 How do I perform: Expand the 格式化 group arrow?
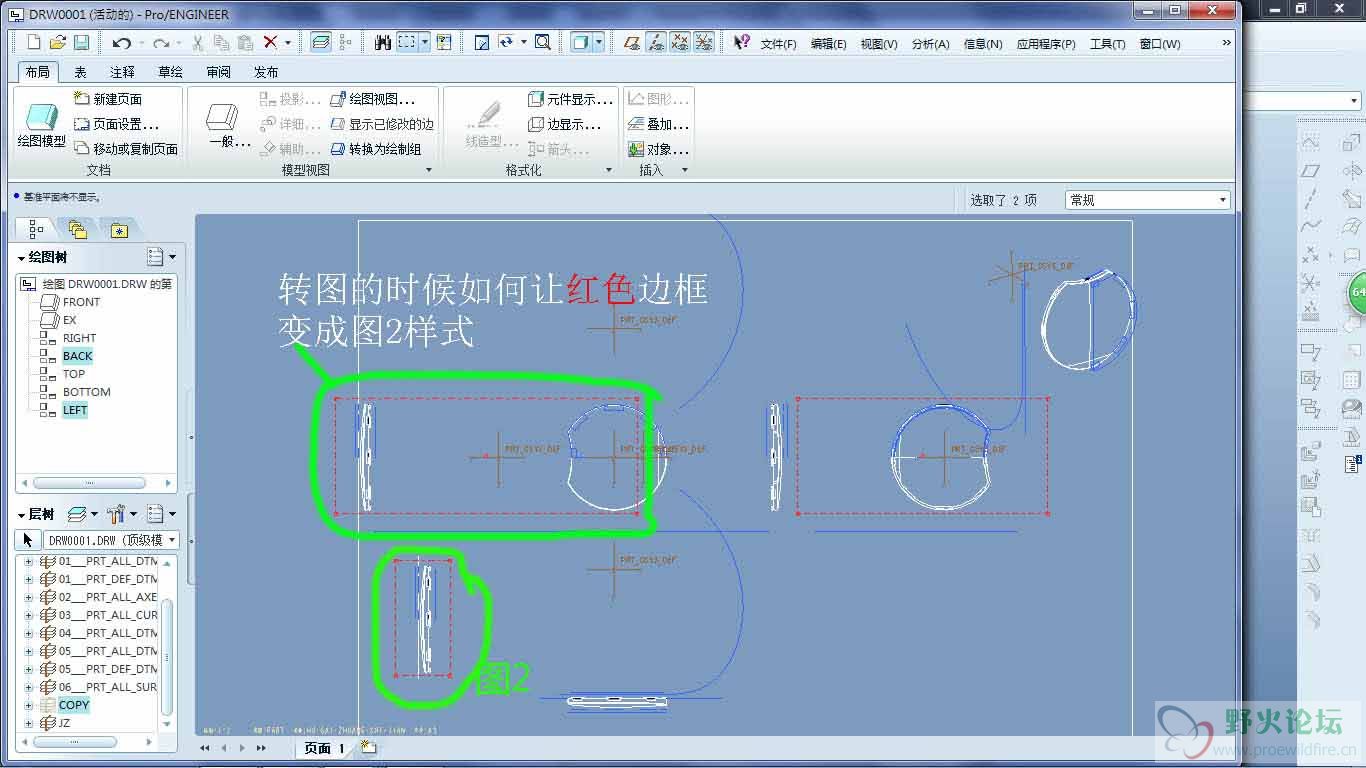coord(608,170)
